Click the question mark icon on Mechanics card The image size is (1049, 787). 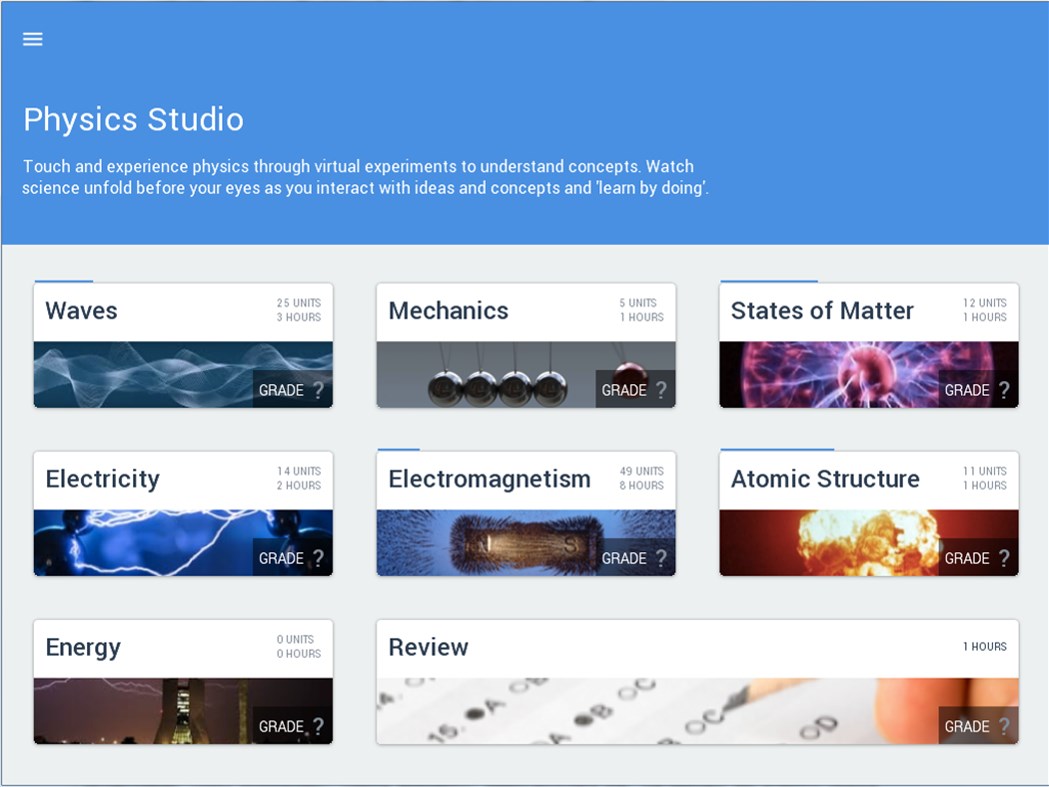(662, 390)
